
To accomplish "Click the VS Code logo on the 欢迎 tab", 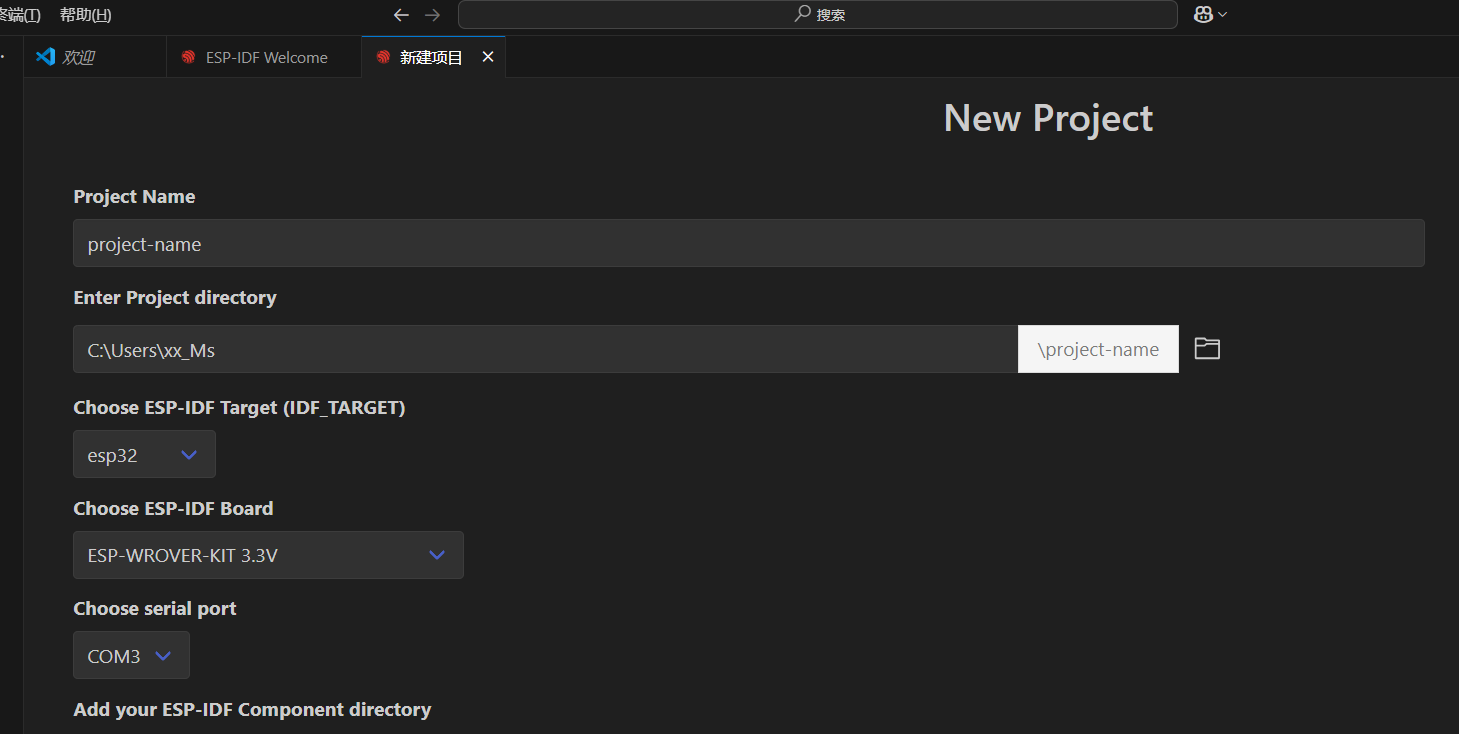I will [45, 56].
